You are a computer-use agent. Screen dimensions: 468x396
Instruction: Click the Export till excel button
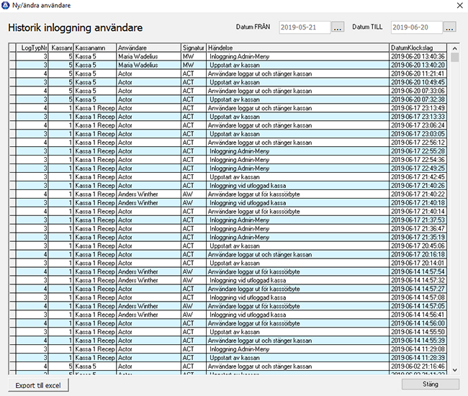point(38,385)
